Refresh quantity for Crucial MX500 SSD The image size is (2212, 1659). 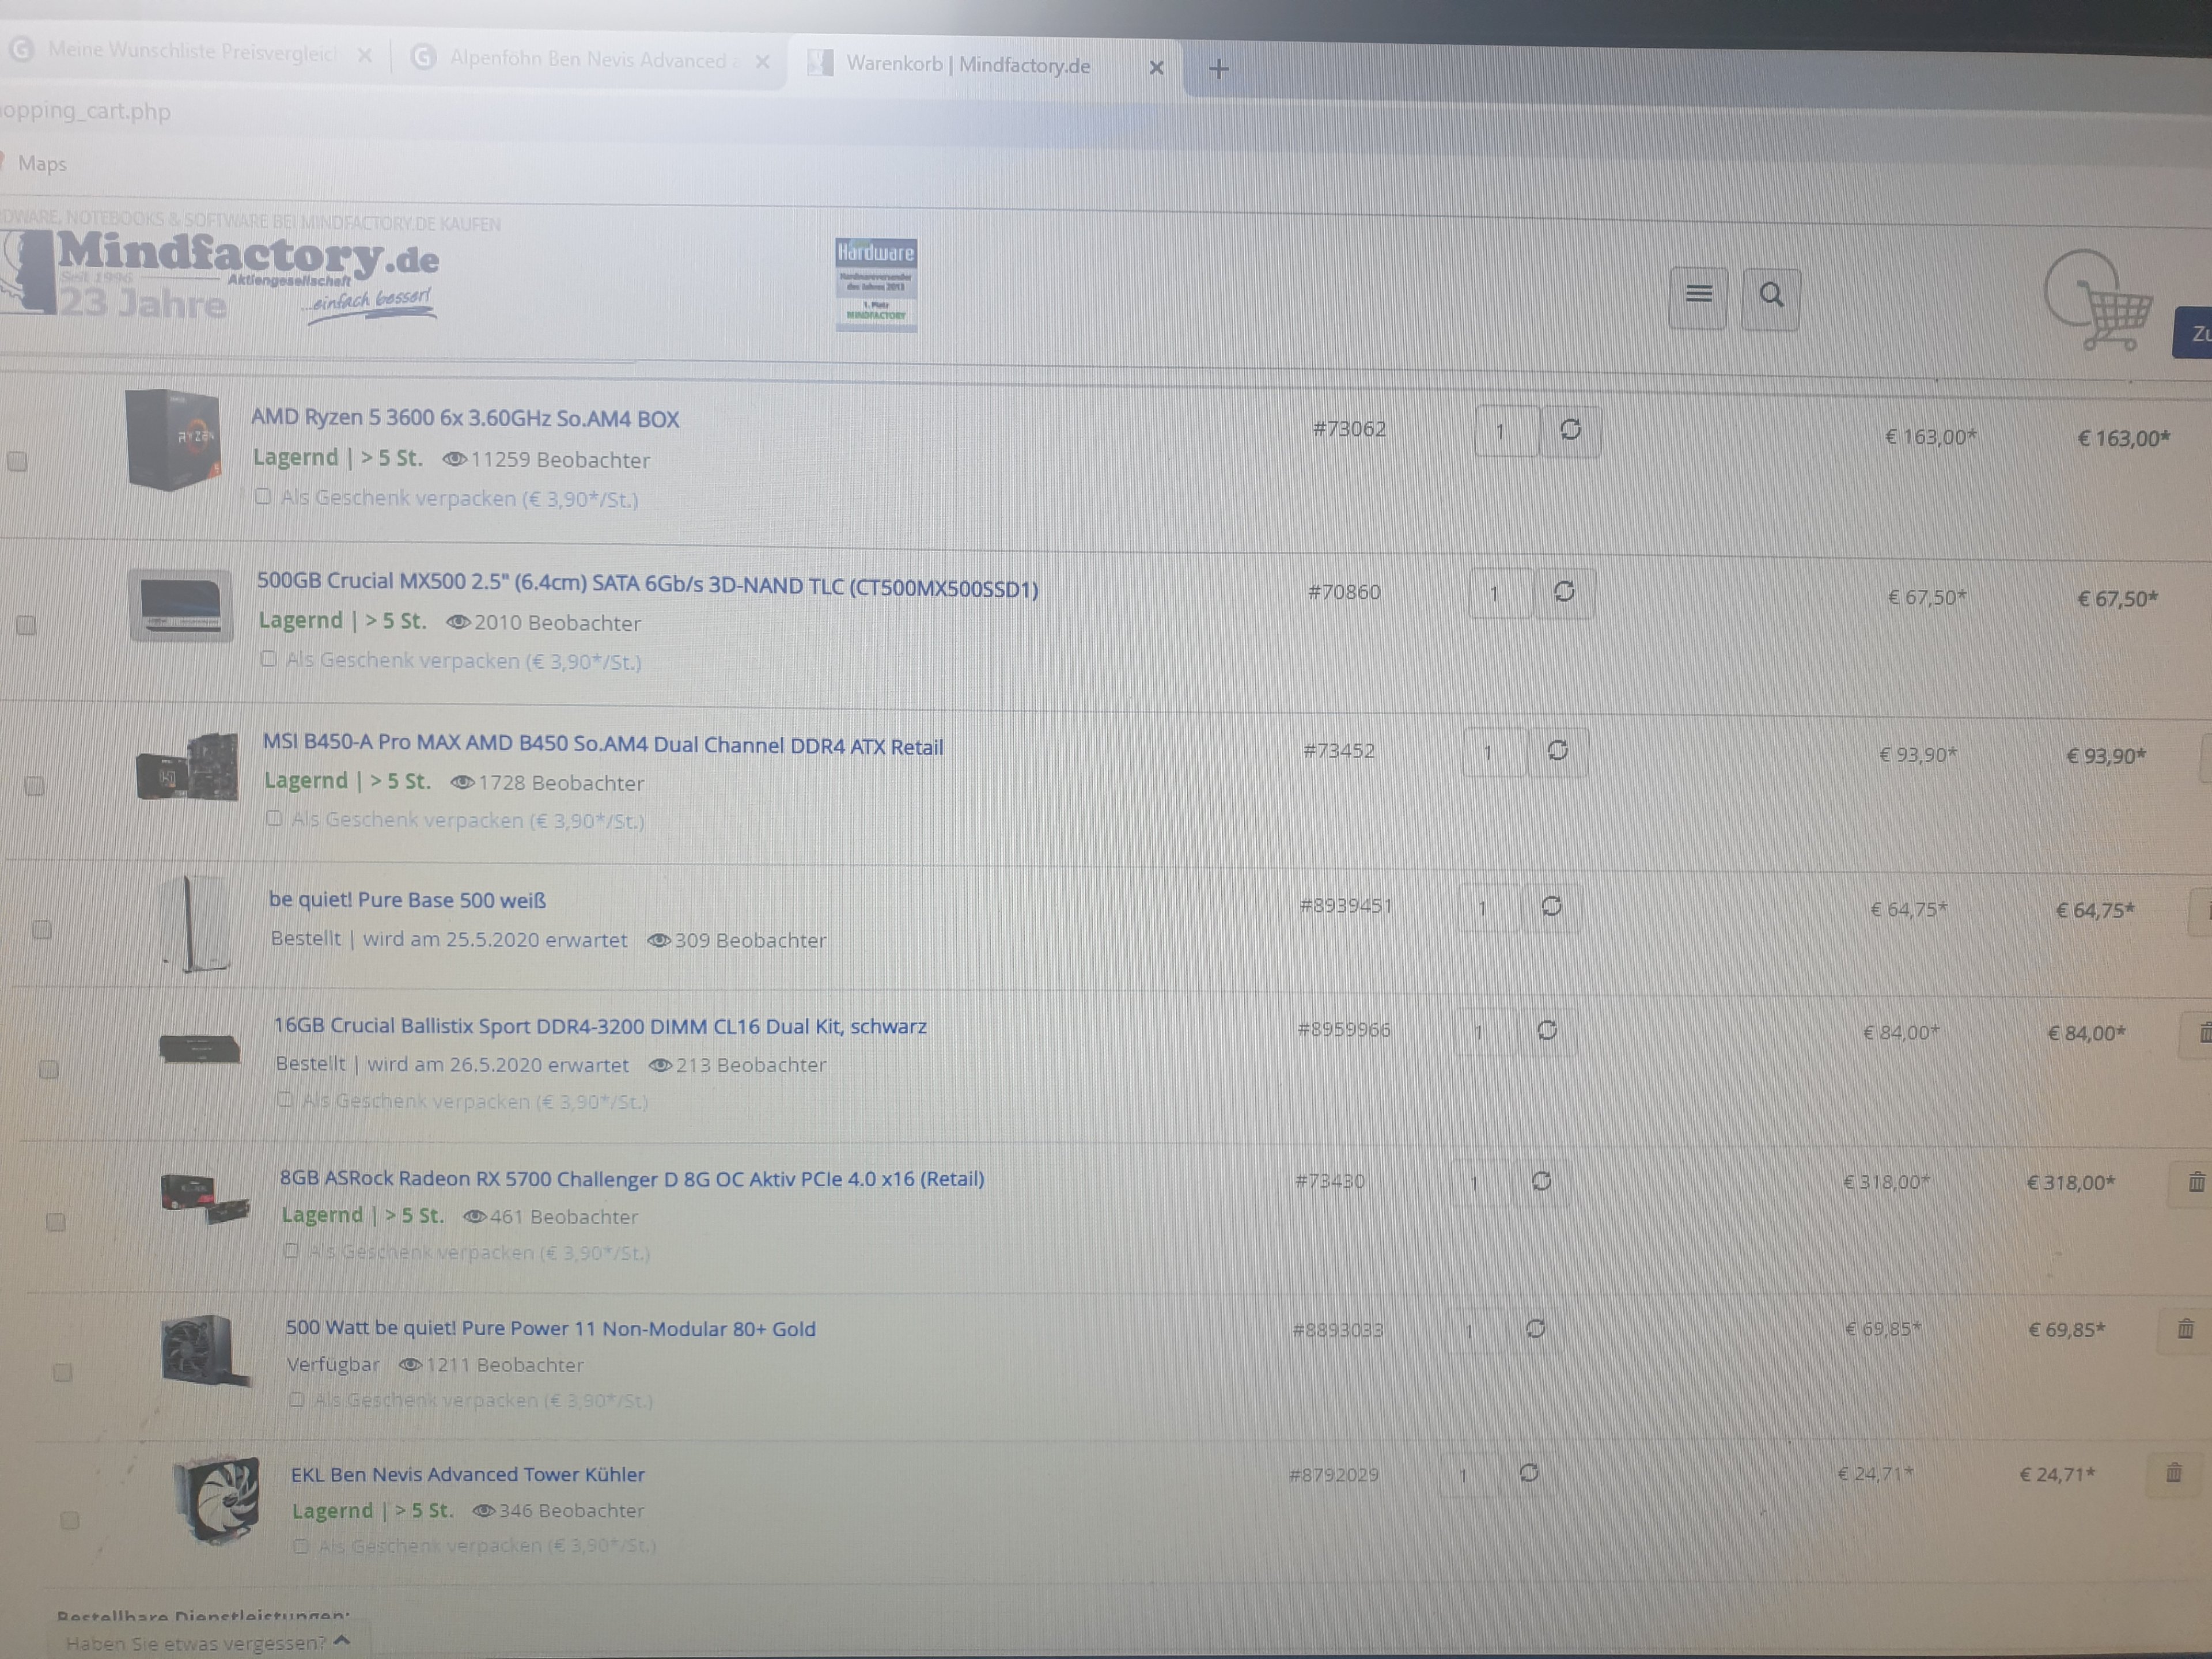coord(1564,593)
